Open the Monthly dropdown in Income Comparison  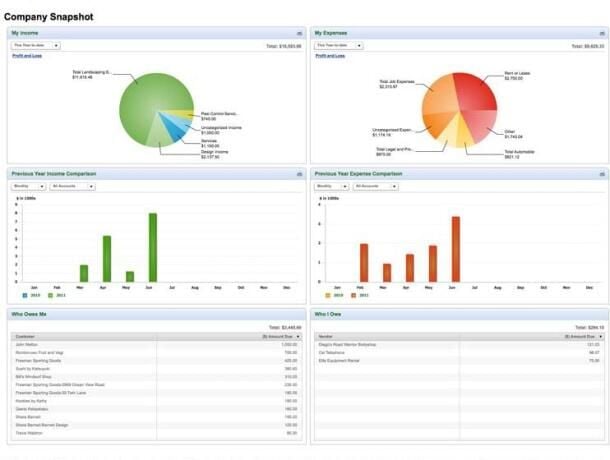pyautogui.click(x=28, y=186)
